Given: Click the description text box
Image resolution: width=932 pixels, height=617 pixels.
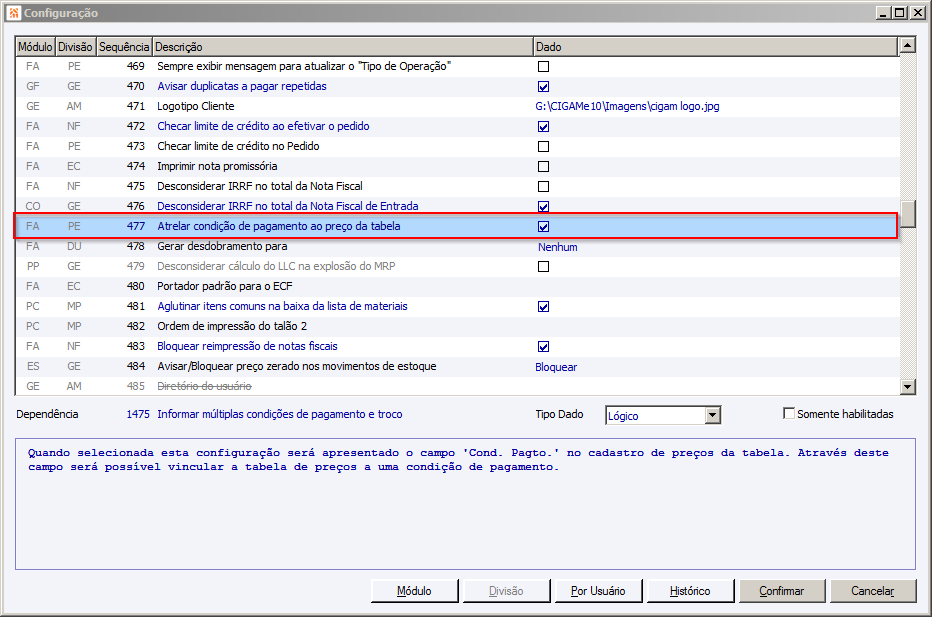Looking at the screenshot, I should (x=465, y=504).
